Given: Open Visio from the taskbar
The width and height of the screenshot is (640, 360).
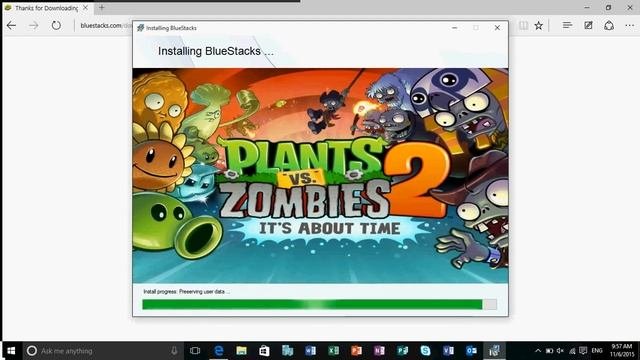Looking at the screenshot, I should pos(448,351).
